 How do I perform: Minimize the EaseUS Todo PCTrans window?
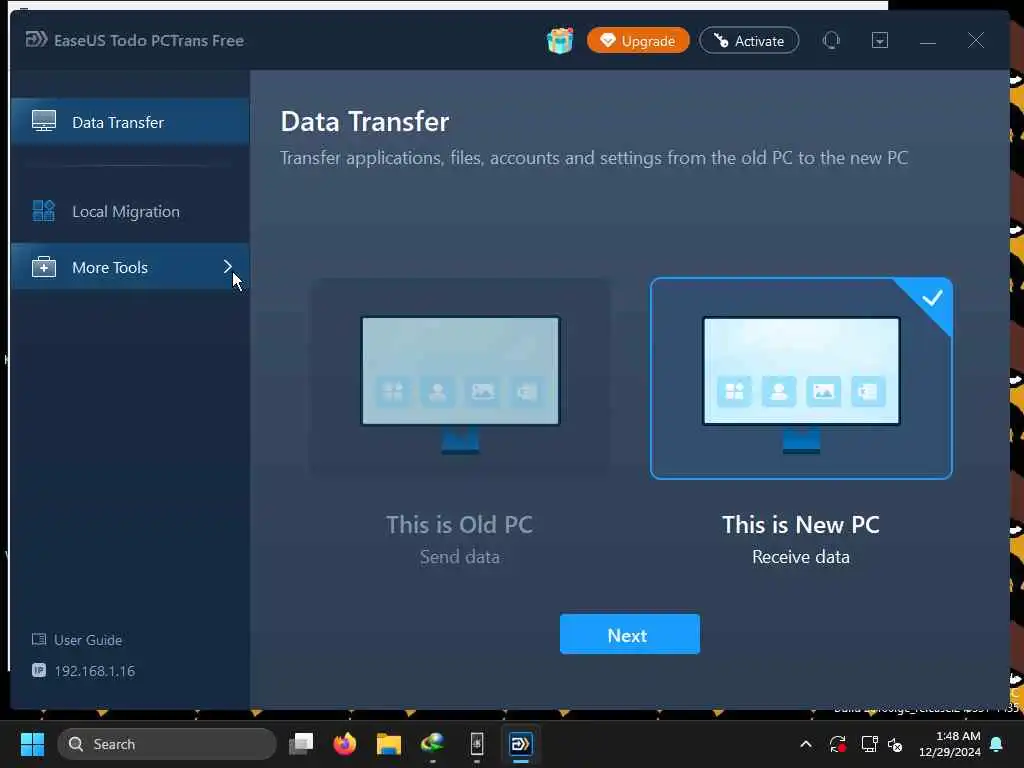(928, 42)
